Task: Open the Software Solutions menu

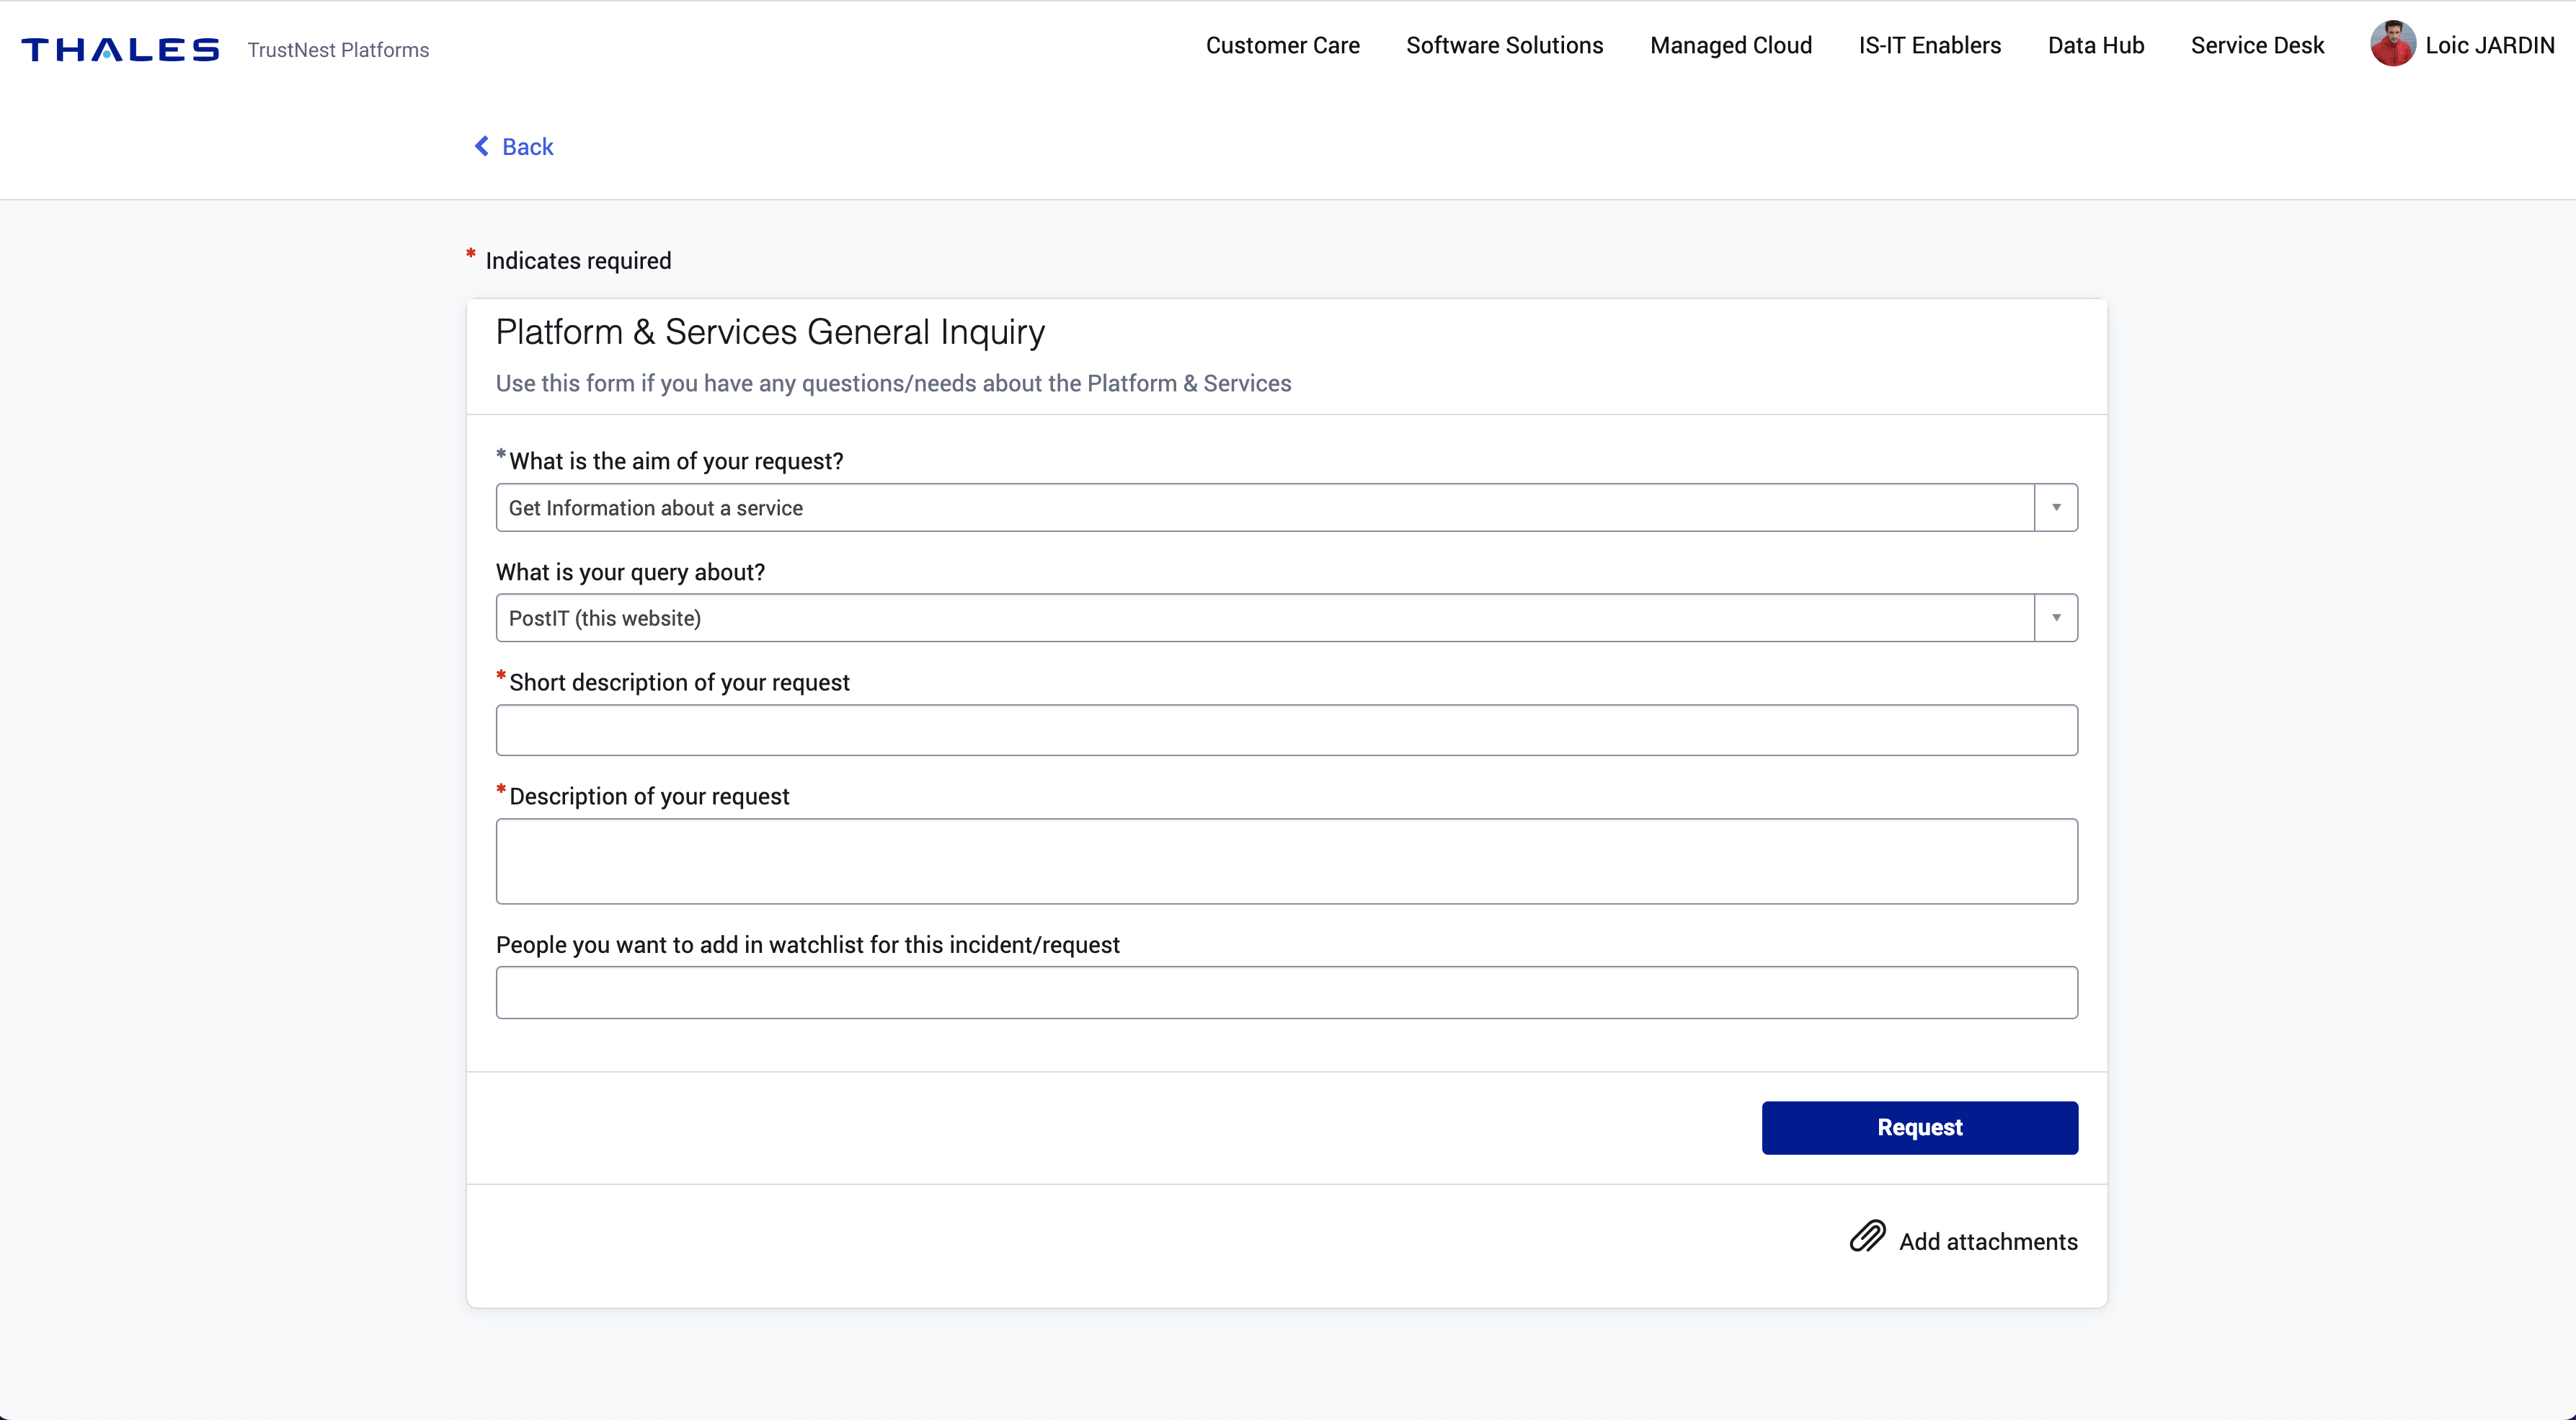Action: point(1504,46)
